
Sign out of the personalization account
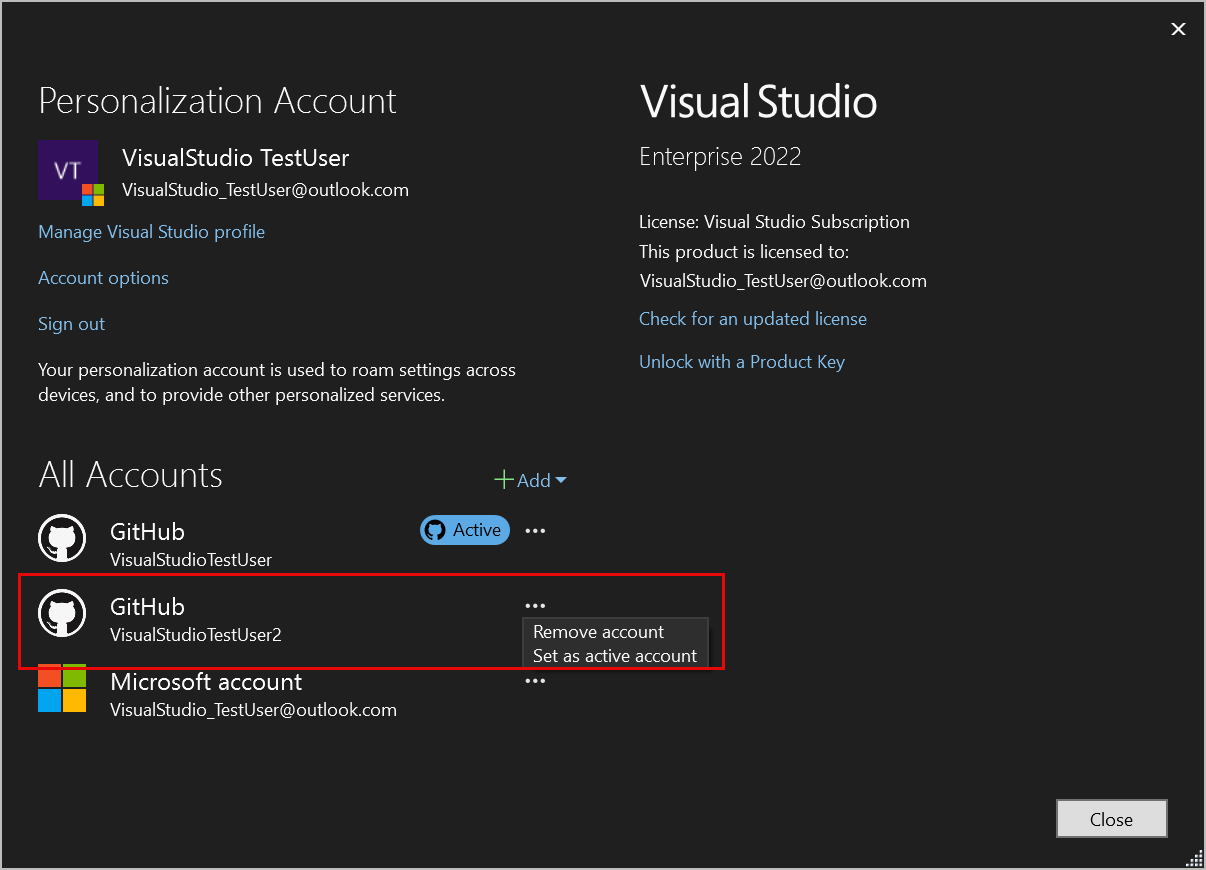tap(70, 323)
